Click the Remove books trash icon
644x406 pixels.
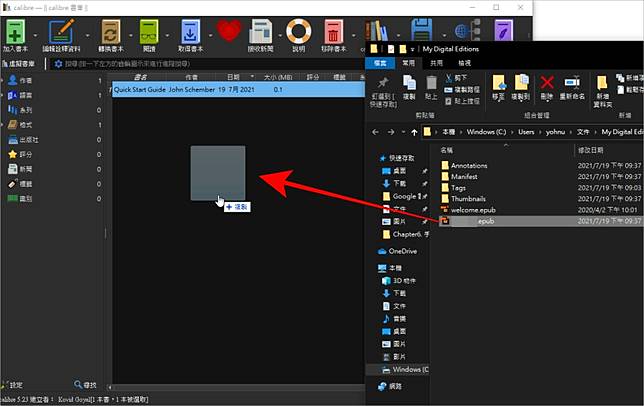(334, 32)
